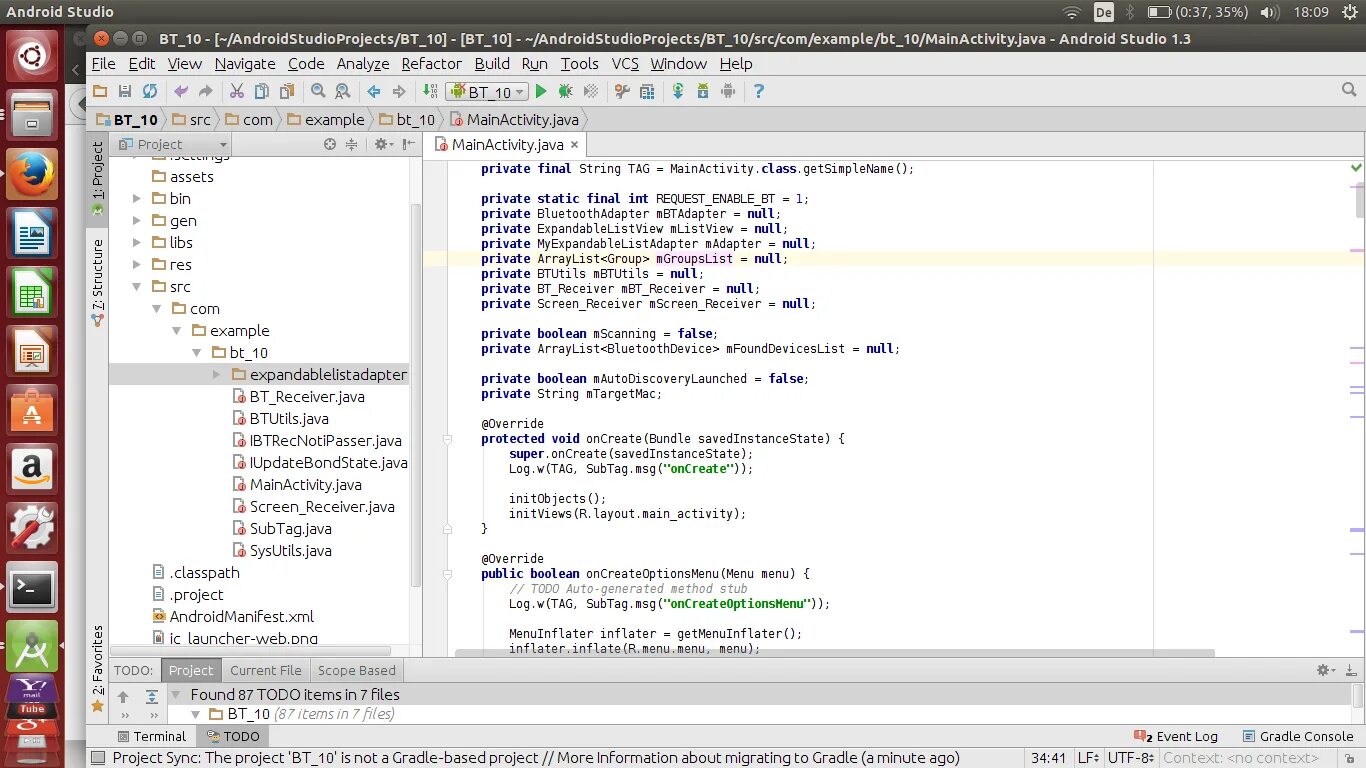Image resolution: width=1366 pixels, height=768 pixels.
Task: Click the UTF-8 encoding selector
Action: coord(1133,758)
